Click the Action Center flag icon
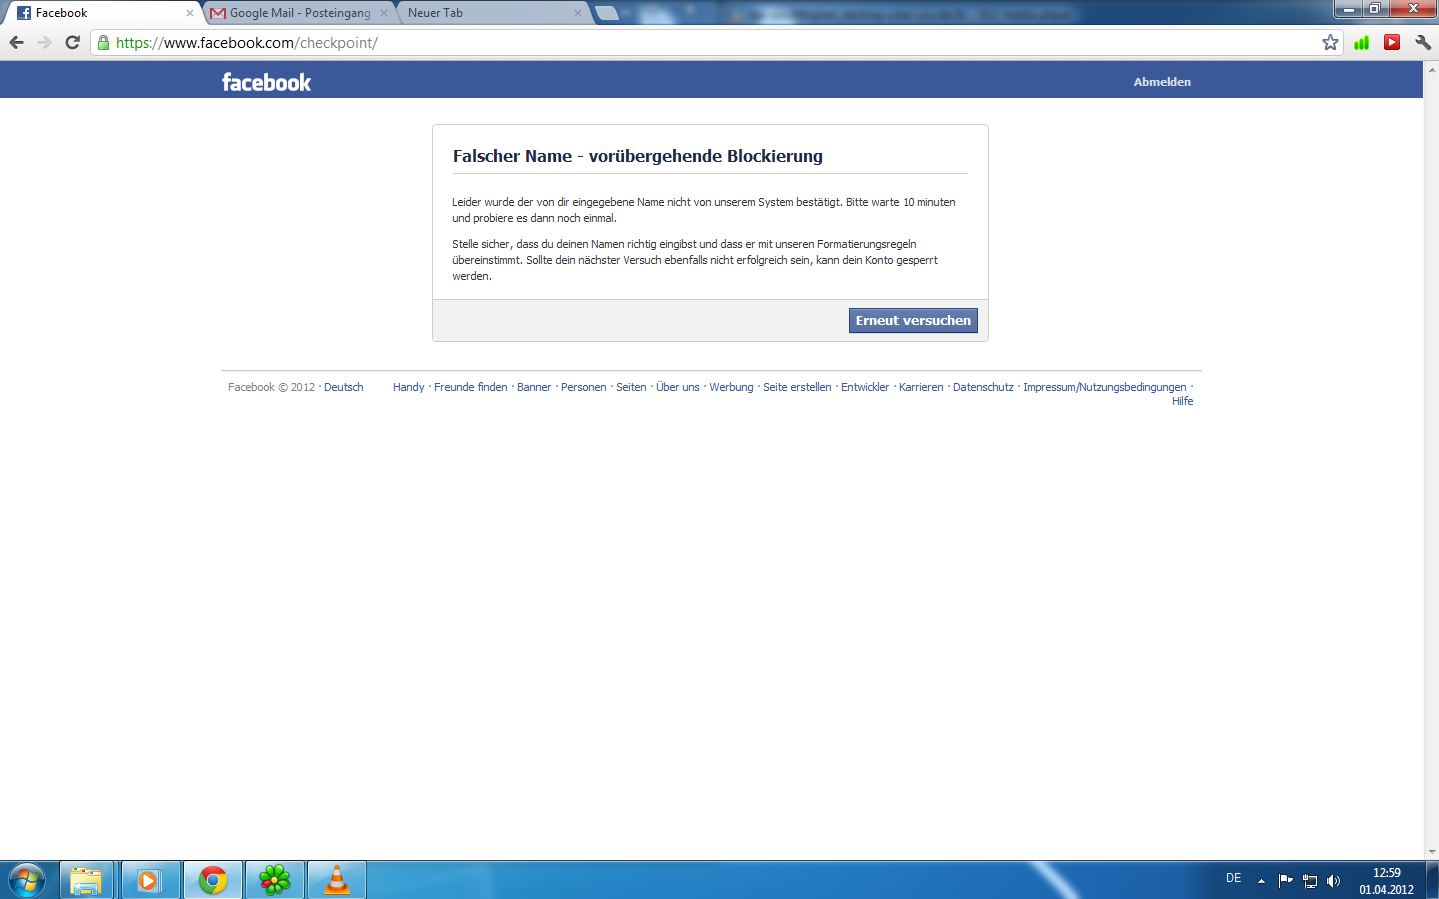 pos(1285,881)
